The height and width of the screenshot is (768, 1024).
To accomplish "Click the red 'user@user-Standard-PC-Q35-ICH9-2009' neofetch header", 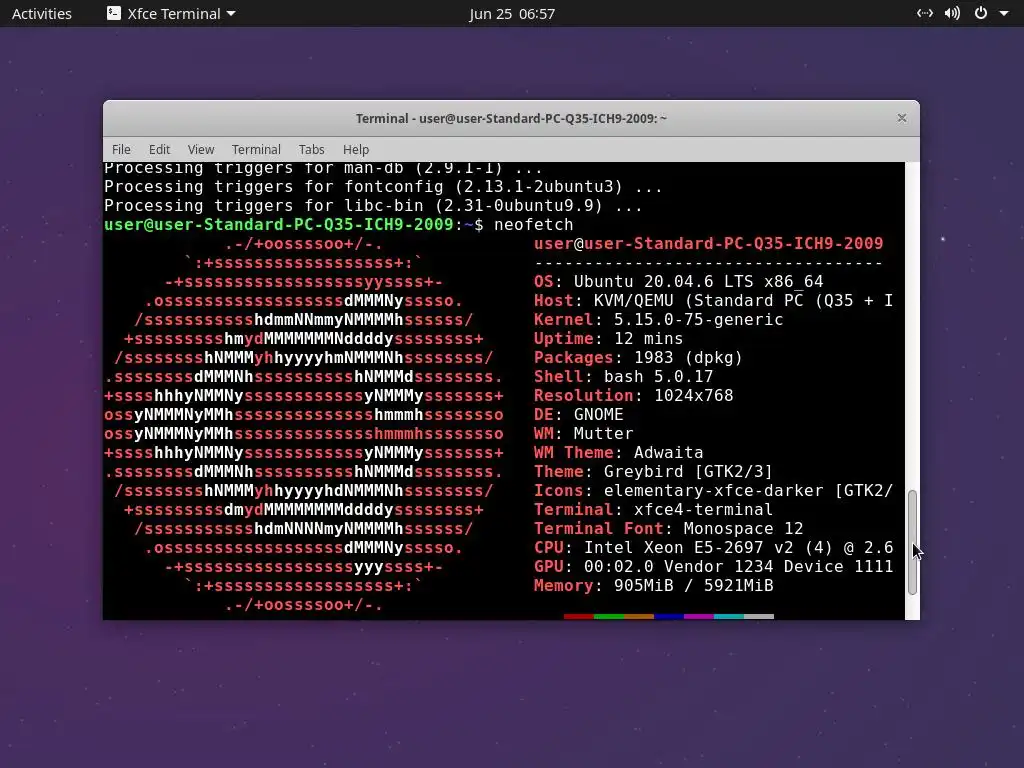I will coord(709,244).
